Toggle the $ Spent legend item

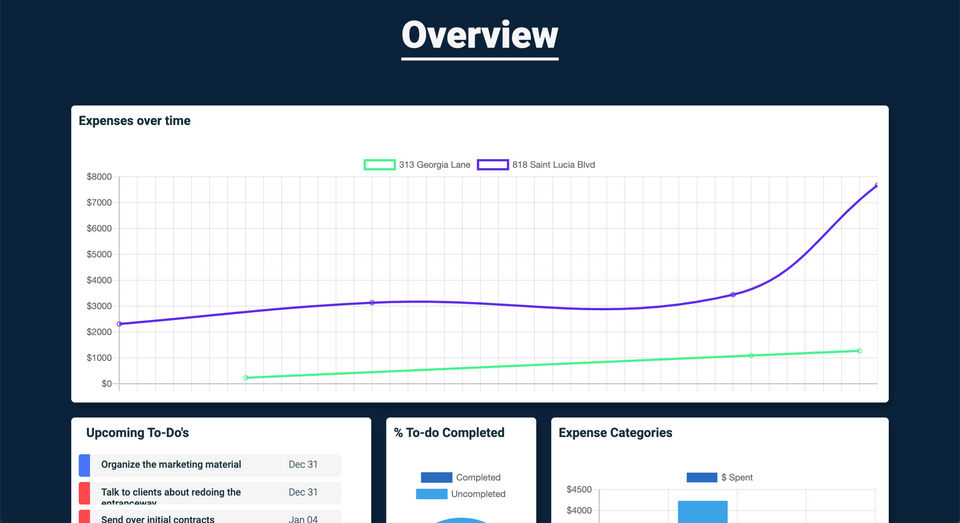tap(719, 478)
